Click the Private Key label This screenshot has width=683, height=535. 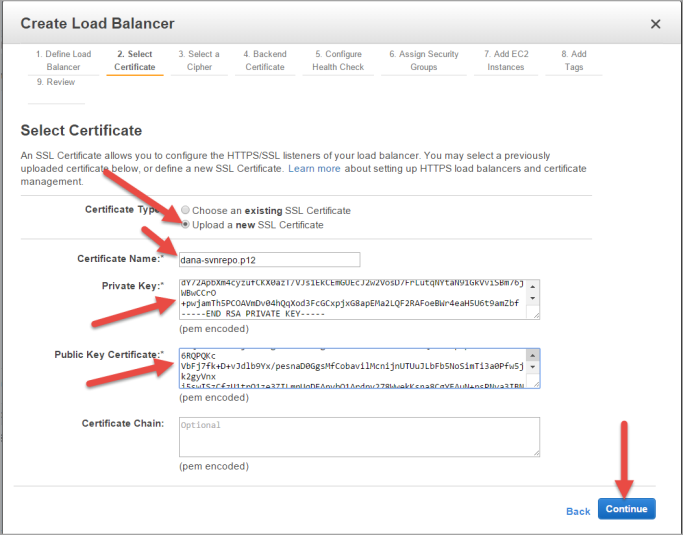point(133,286)
